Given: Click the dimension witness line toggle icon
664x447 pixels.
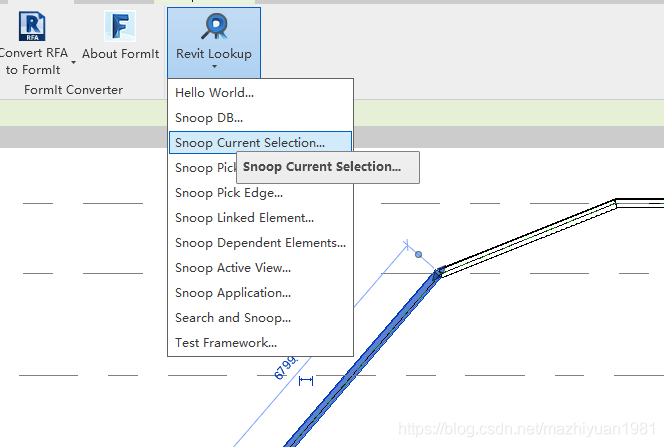Looking at the screenshot, I should tap(306, 381).
